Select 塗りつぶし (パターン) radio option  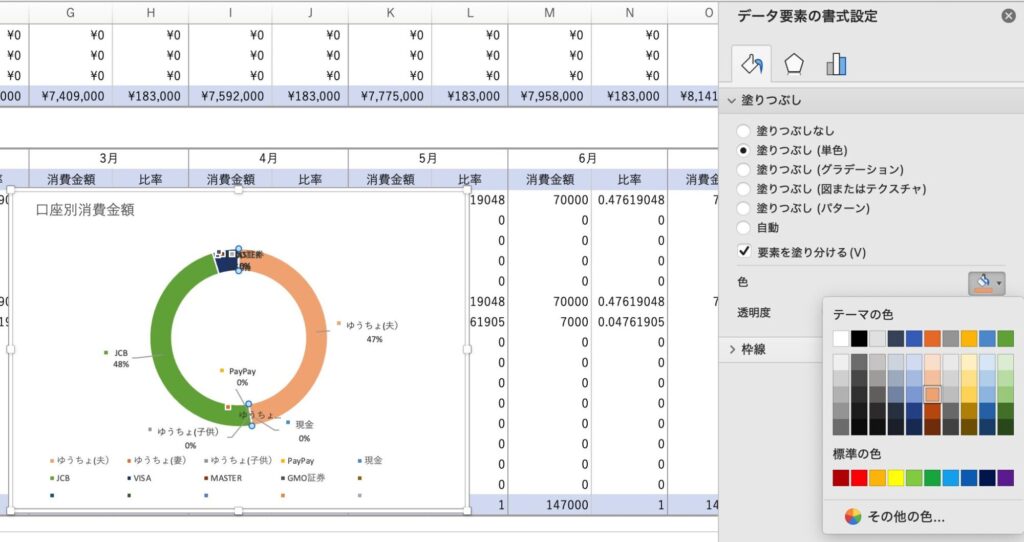pos(743,208)
